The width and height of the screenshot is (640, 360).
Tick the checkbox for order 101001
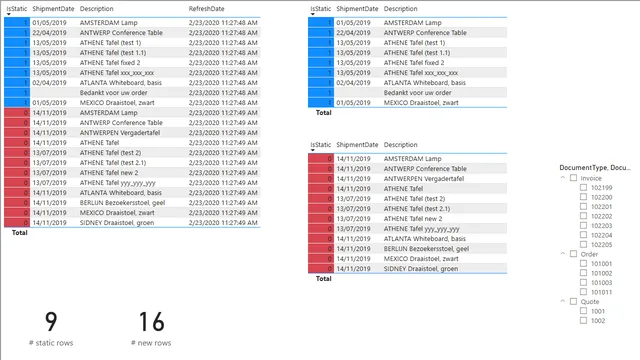pyautogui.click(x=583, y=263)
